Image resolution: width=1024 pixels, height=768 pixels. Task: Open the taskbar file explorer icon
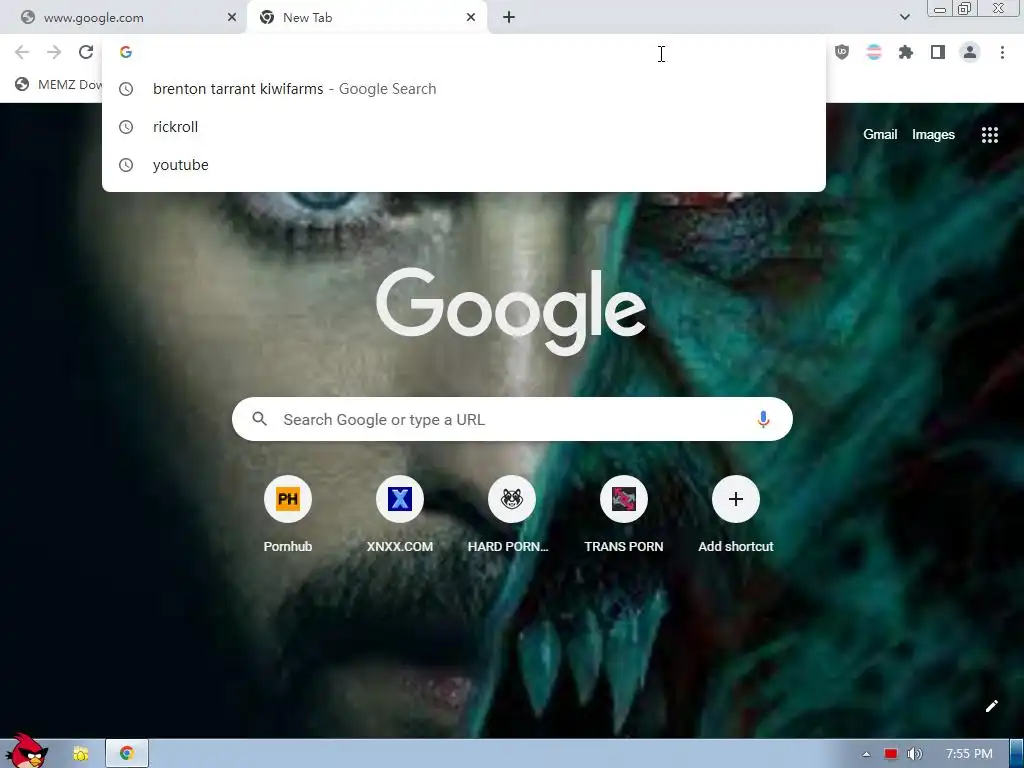coord(81,754)
